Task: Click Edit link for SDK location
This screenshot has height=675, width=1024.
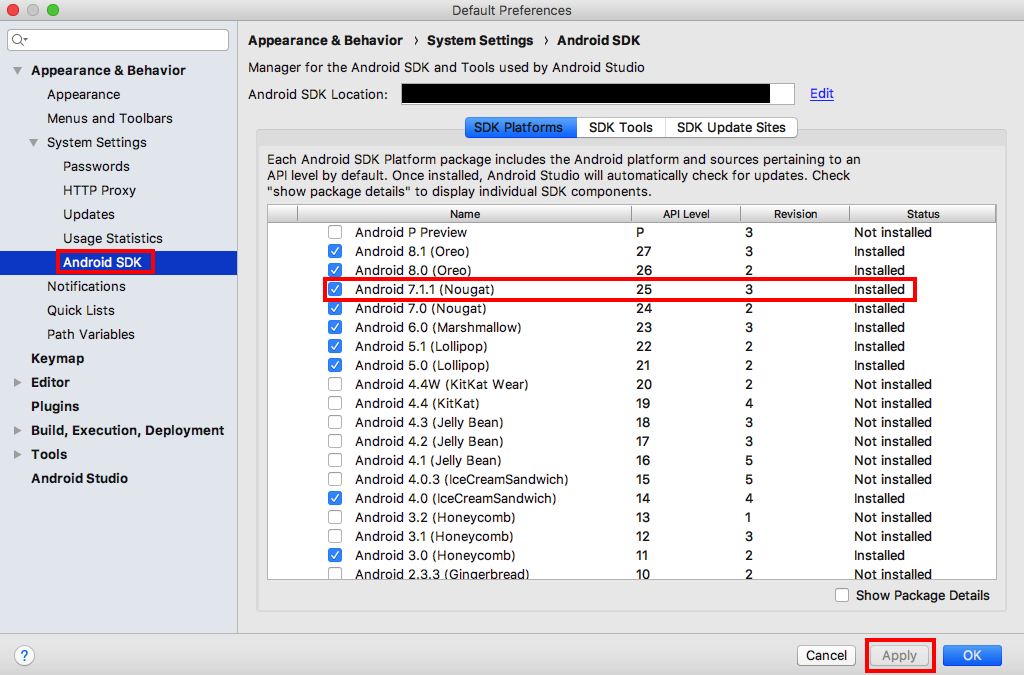Action: coord(822,93)
